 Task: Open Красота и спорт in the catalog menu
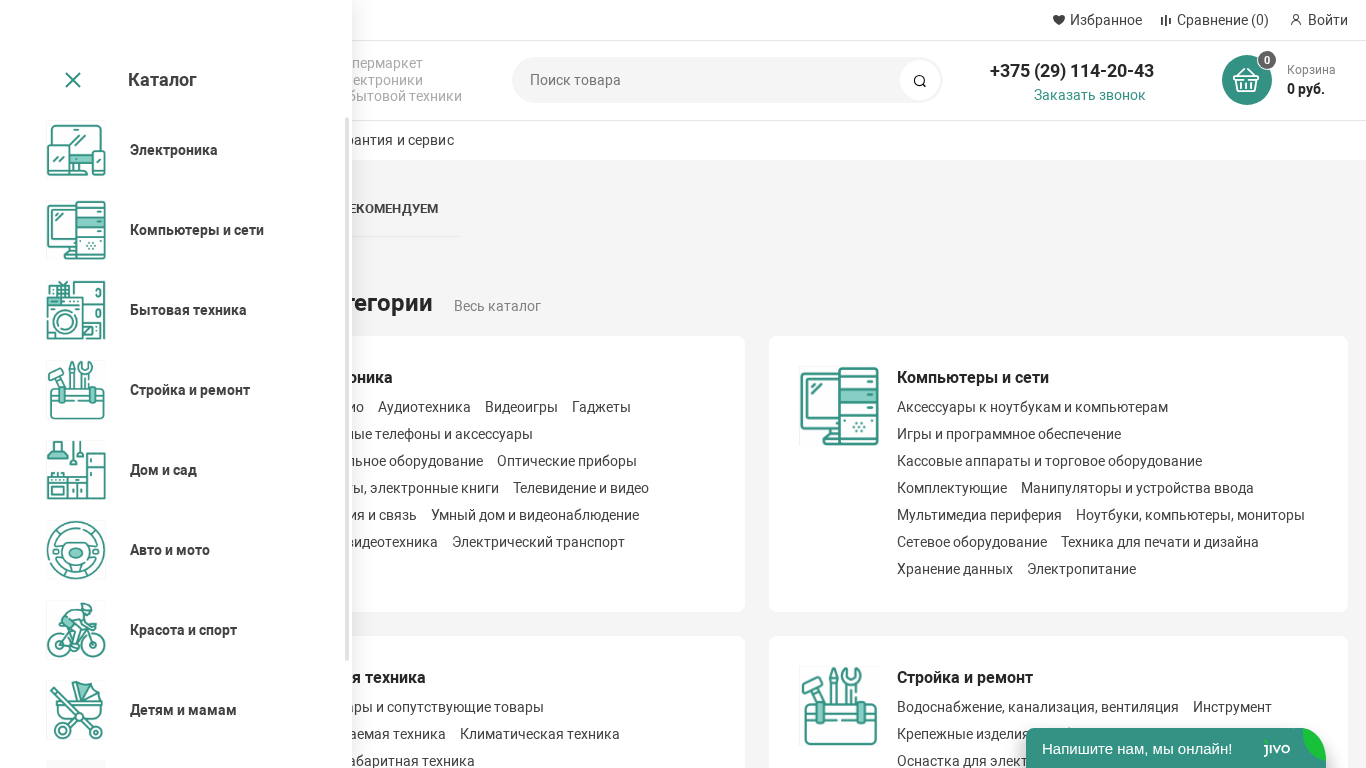pos(183,630)
